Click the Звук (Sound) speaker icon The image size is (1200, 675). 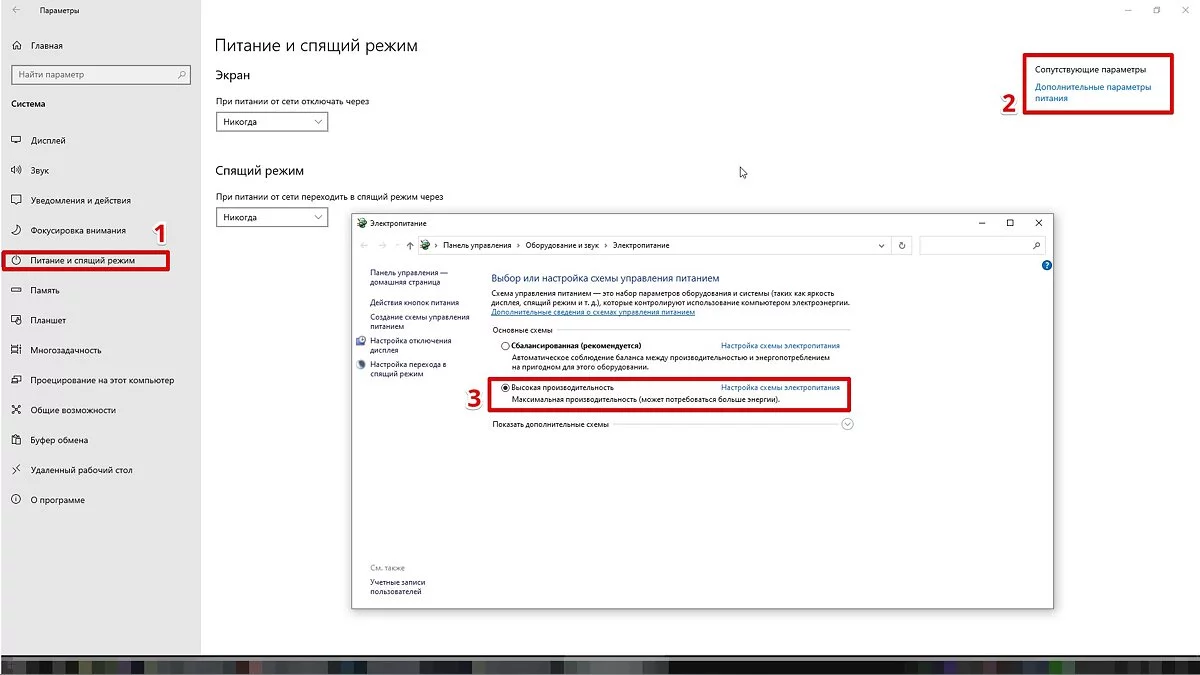pyautogui.click(x=16, y=171)
